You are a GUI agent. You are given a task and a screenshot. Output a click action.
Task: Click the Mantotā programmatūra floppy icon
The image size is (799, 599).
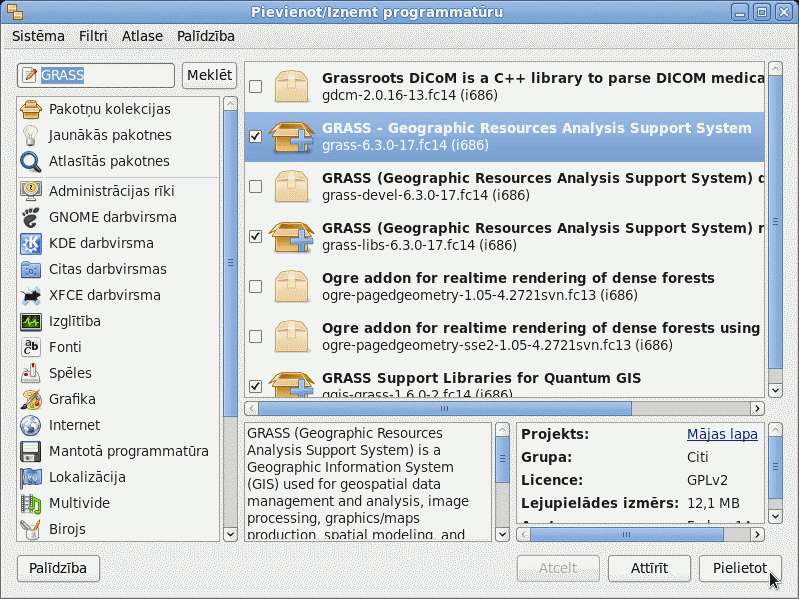(31, 451)
